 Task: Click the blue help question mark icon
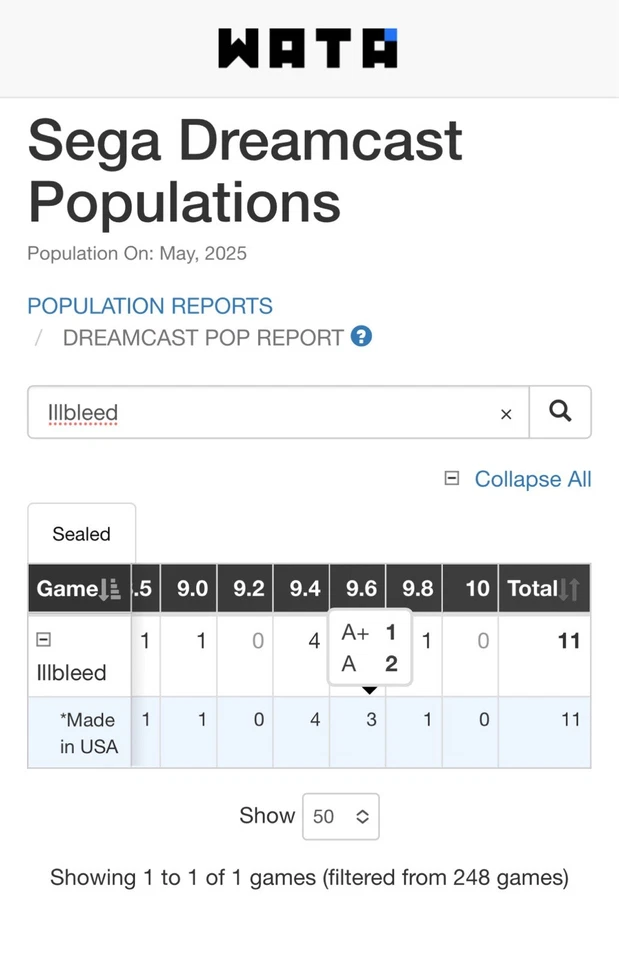[362, 337]
